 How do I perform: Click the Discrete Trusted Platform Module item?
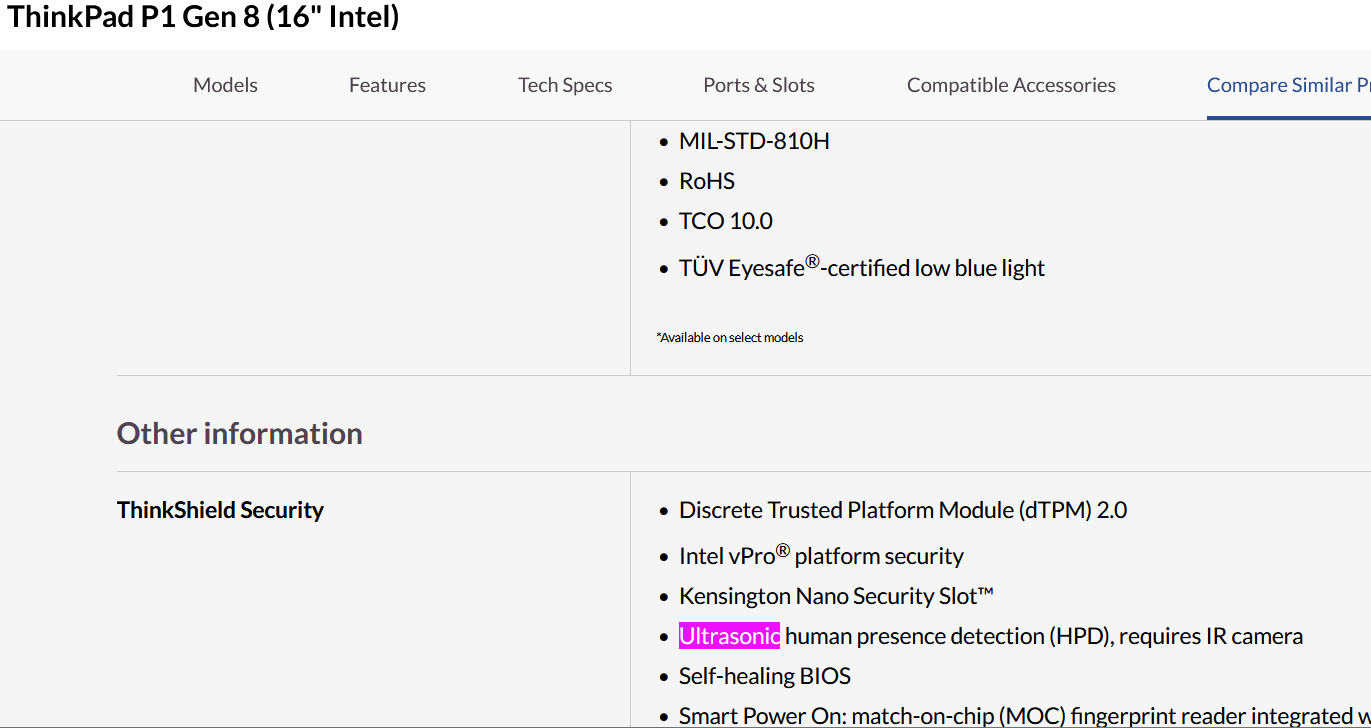[902, 510]
